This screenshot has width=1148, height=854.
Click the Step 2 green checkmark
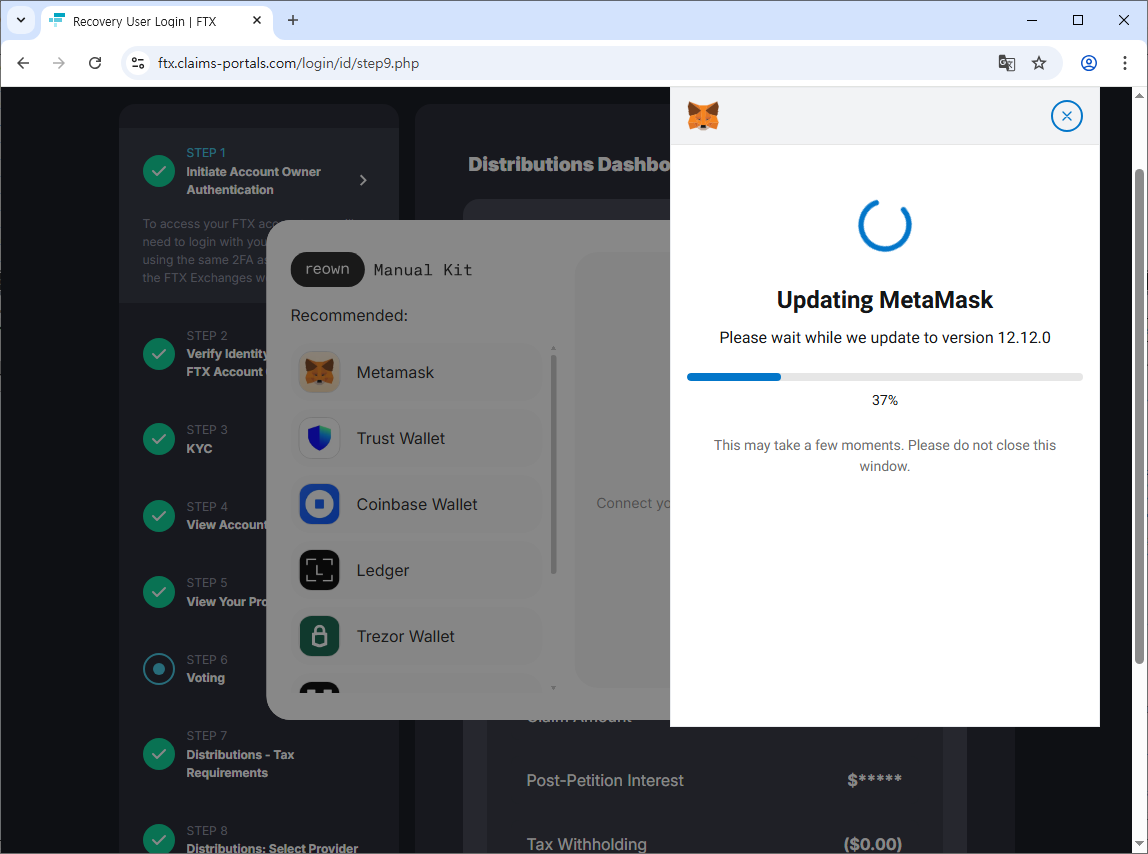159,354
